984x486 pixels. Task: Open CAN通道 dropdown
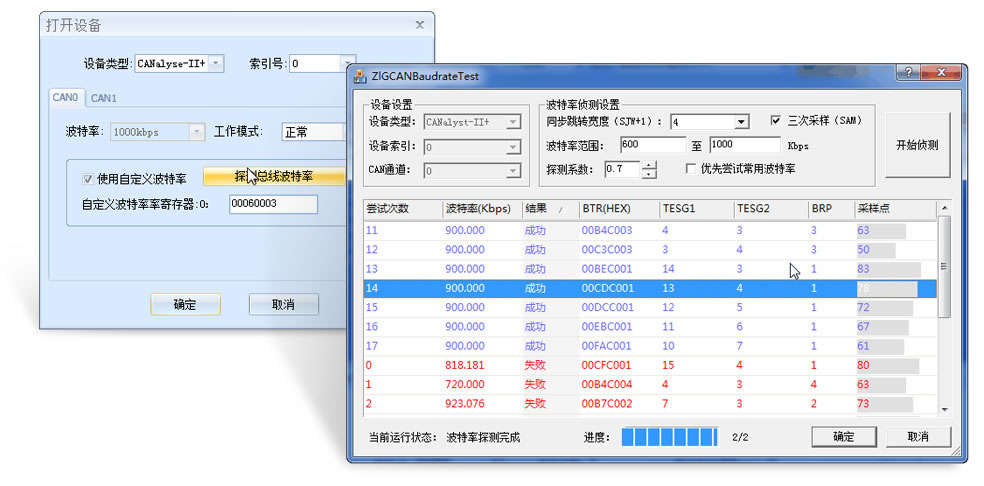click(513, 171)
